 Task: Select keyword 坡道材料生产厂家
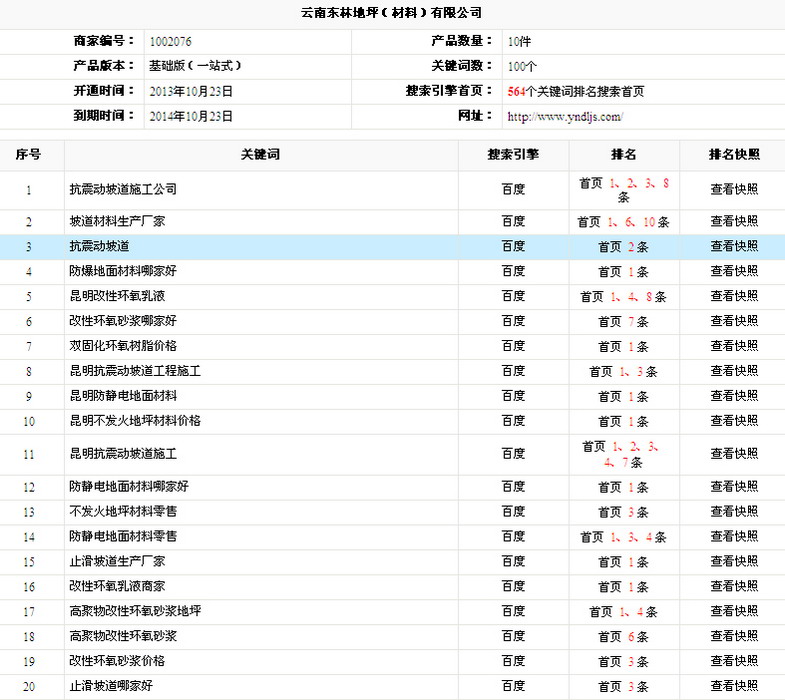(x=117, y=221)
